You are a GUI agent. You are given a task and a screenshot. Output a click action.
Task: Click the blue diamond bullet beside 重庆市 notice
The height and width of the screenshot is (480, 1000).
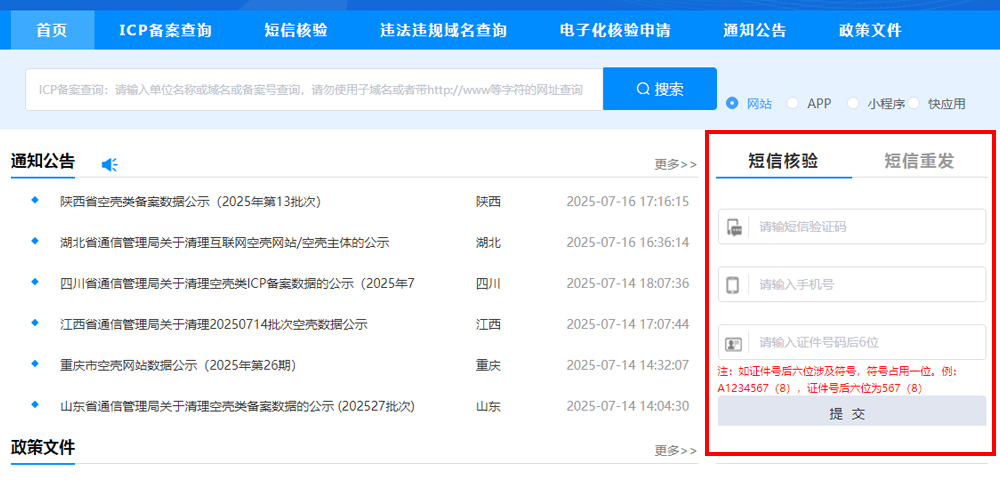[x=35, y=365]
